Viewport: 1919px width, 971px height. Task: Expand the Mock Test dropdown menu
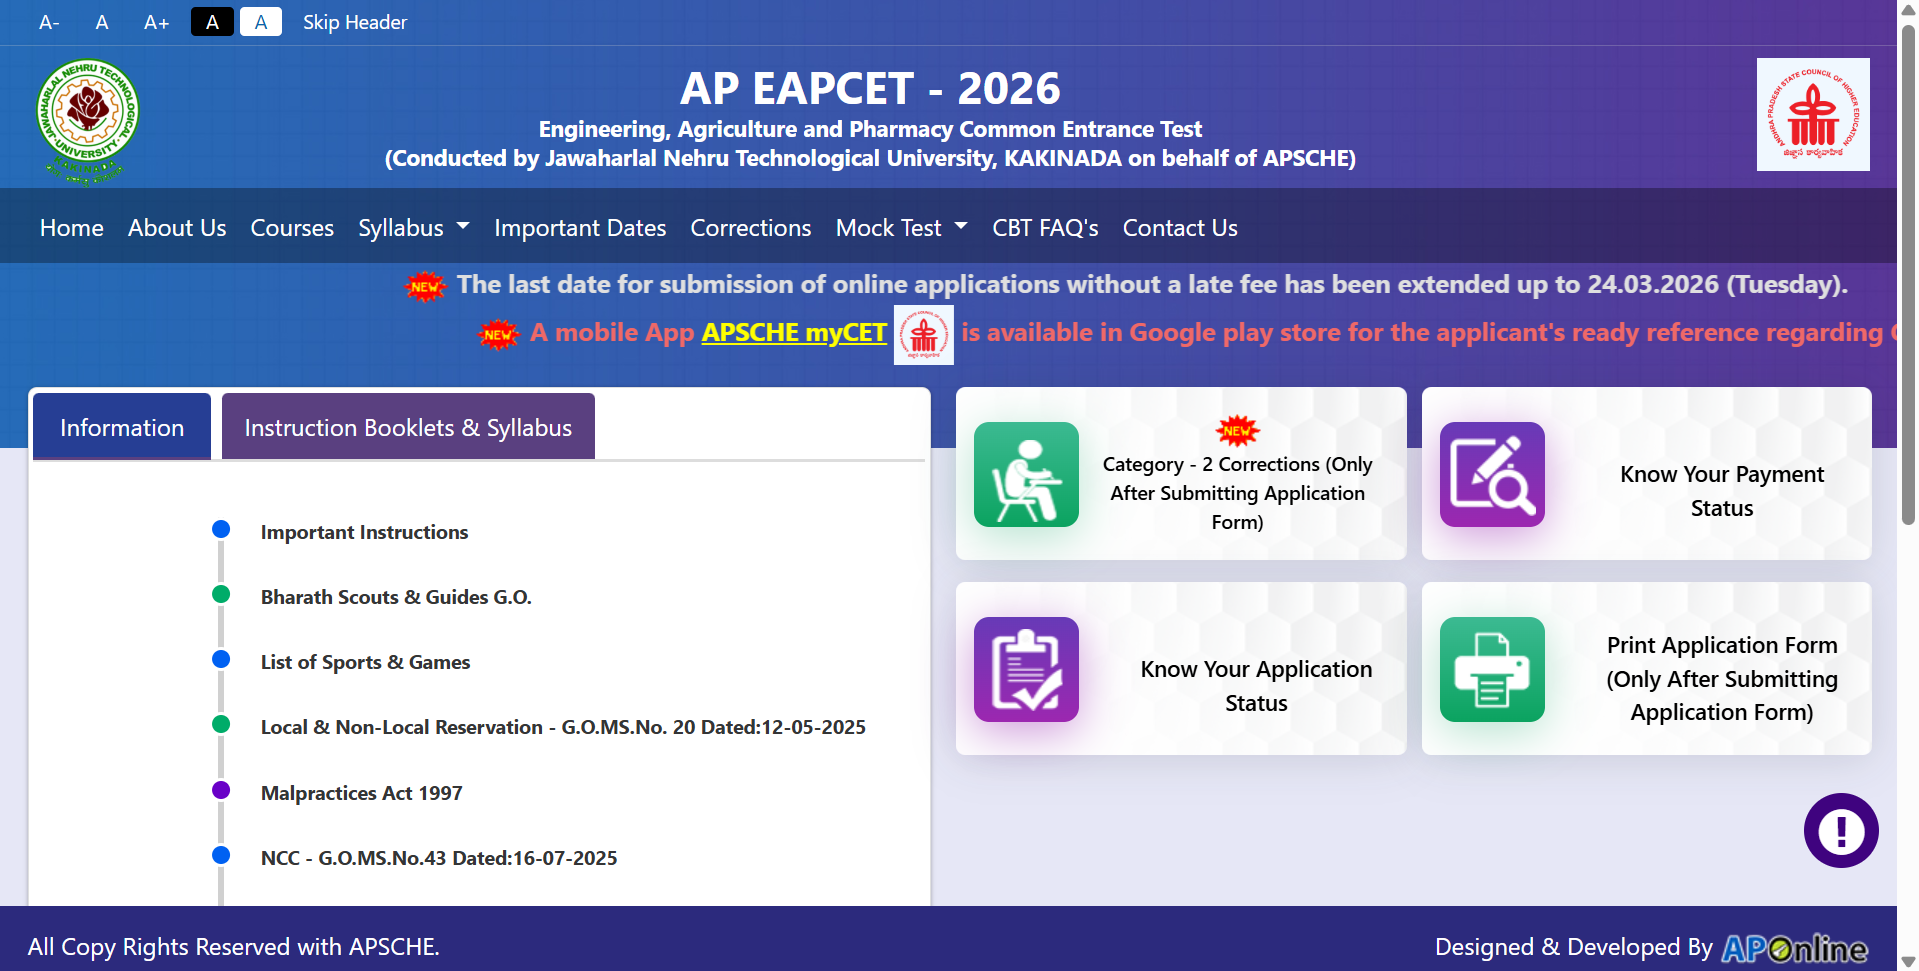(x=900, y=228)
